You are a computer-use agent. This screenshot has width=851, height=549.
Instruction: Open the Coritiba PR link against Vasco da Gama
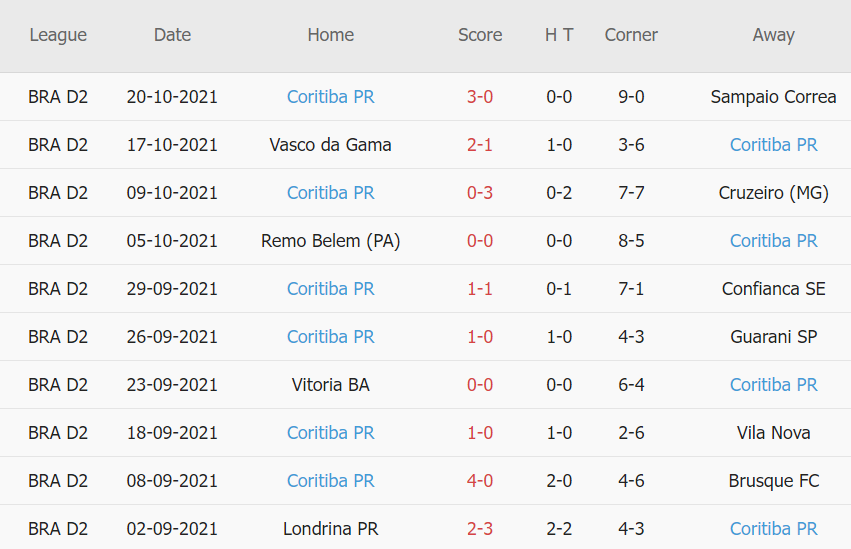coord(773,145)
